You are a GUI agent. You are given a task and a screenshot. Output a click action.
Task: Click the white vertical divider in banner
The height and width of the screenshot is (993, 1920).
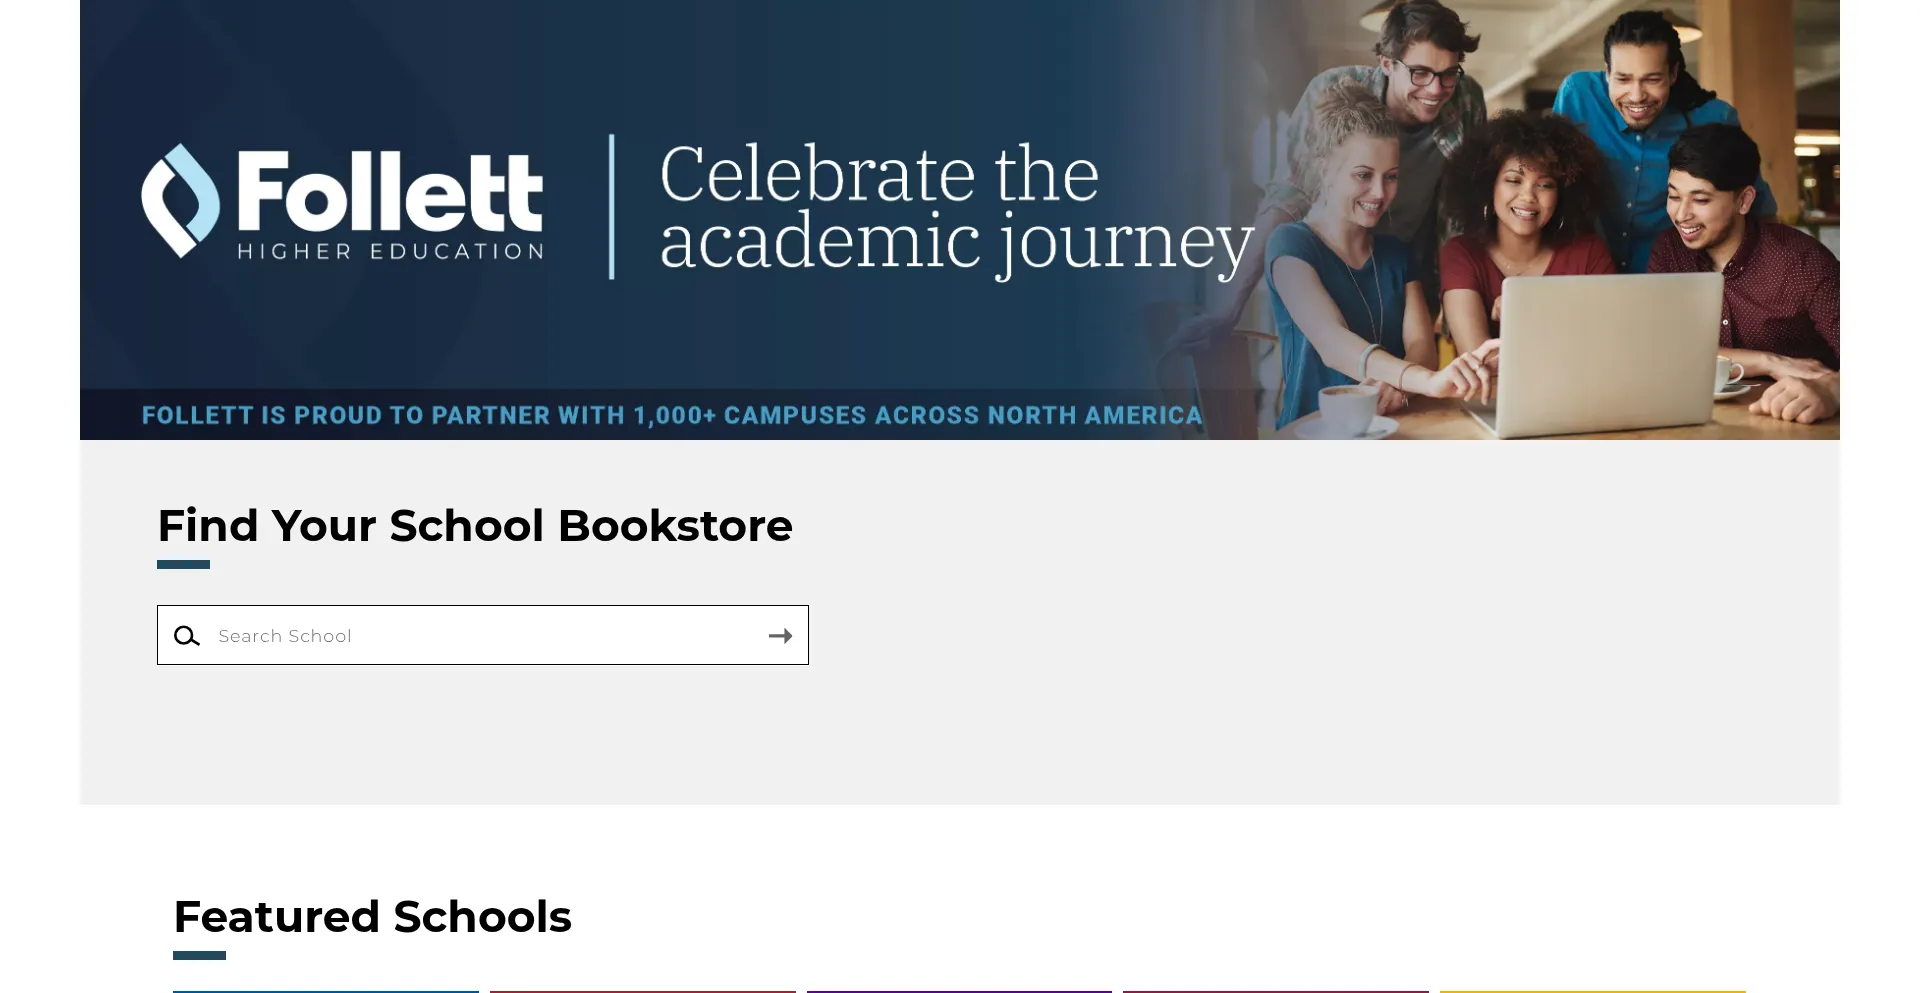click(x=612, y=206)
